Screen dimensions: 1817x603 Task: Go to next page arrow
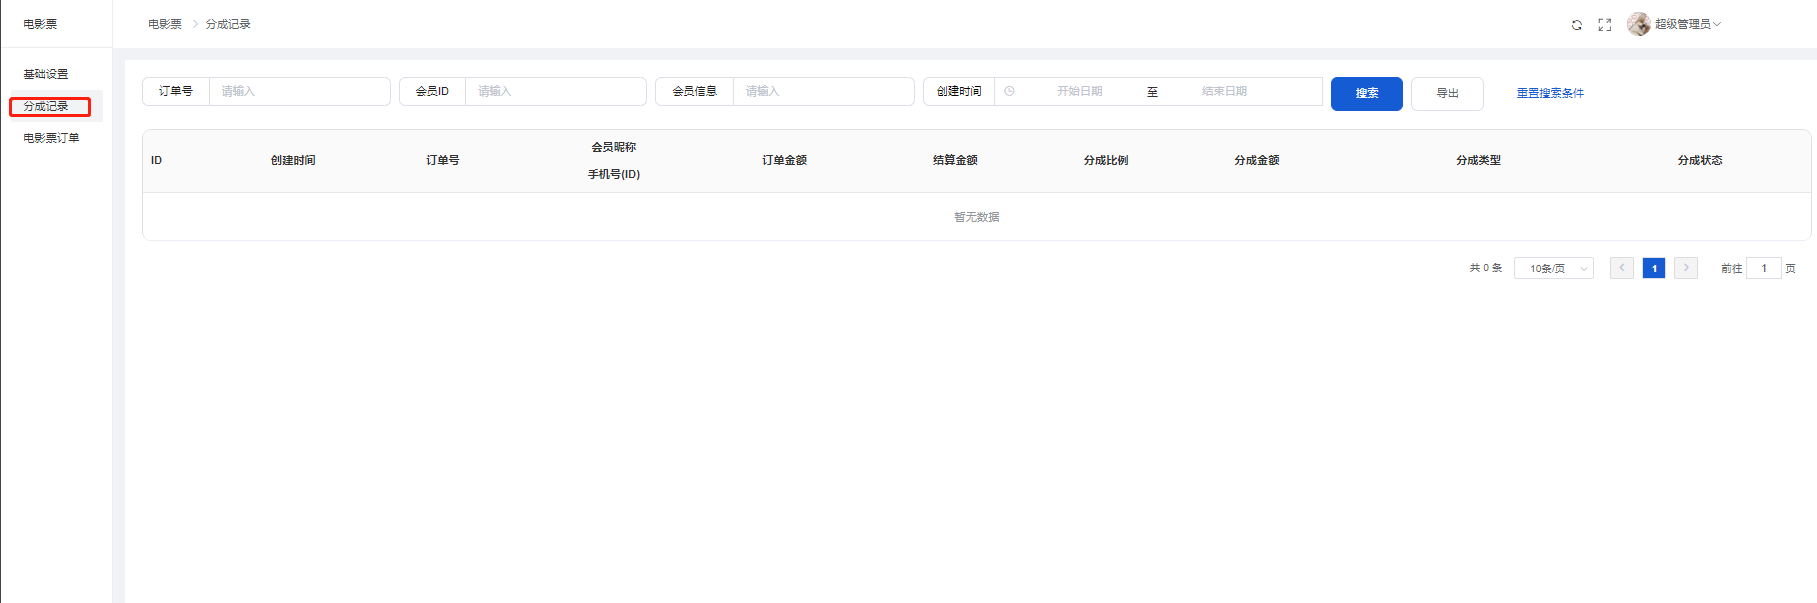(1685, 268)
